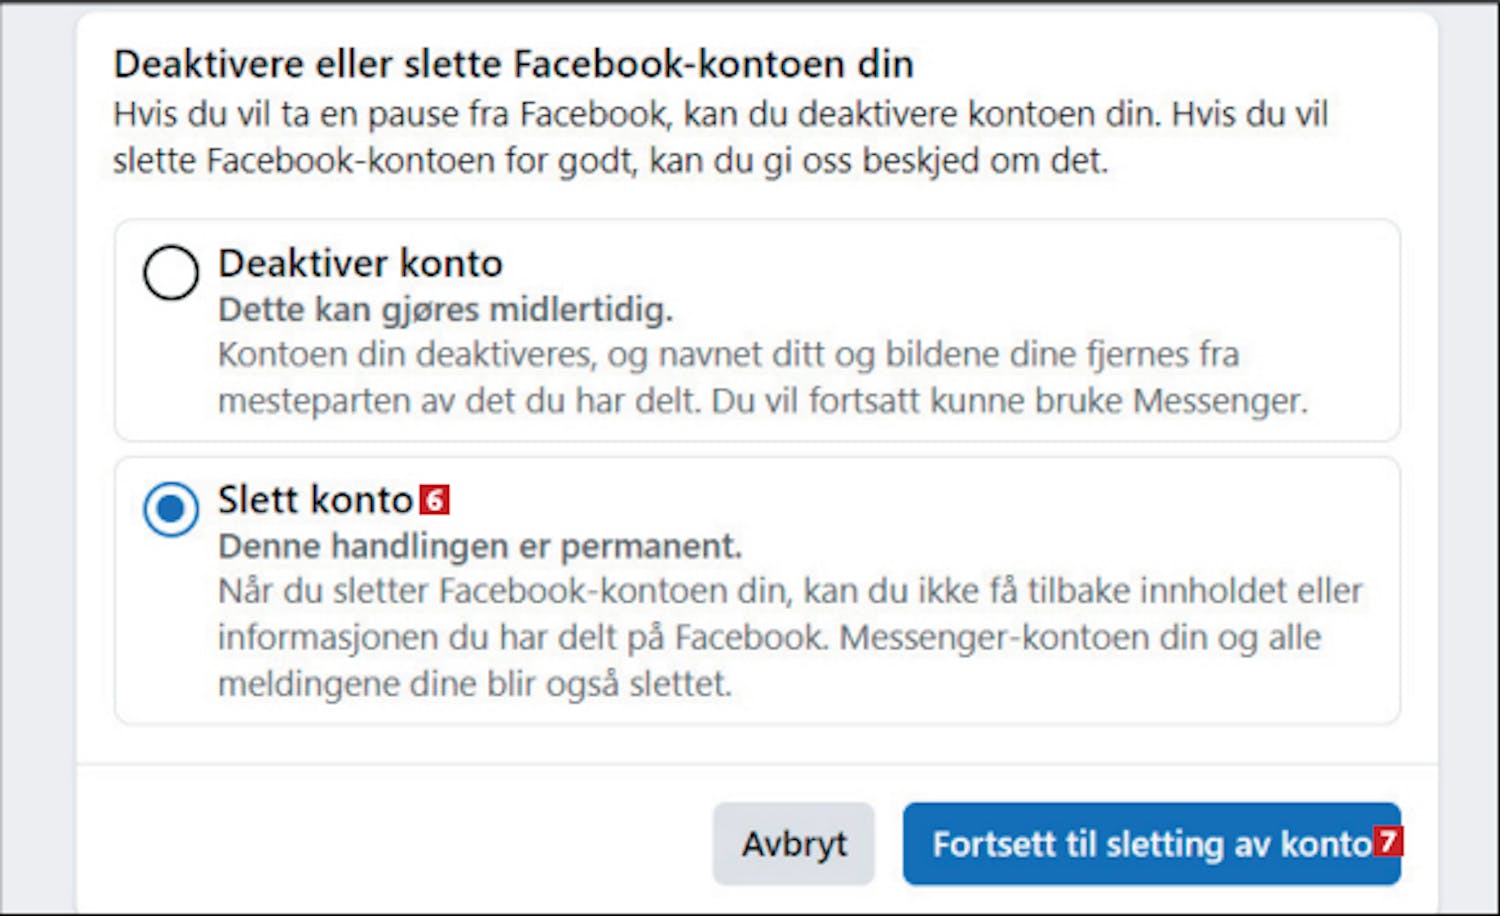
Task: Choose the Deaktiver konto title label
Action: coord(360,264)
